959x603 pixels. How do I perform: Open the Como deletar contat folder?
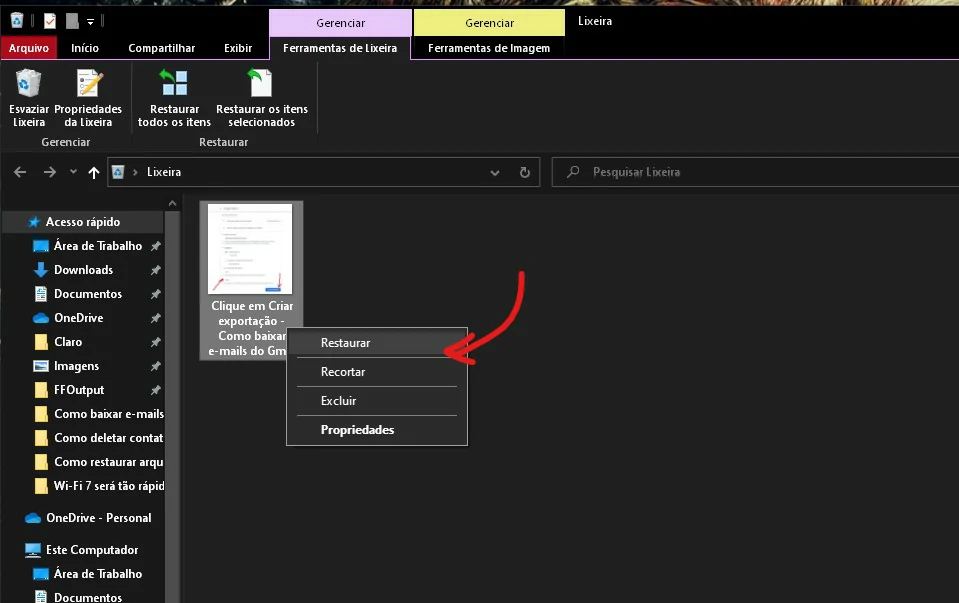click(x=109, y=438)
